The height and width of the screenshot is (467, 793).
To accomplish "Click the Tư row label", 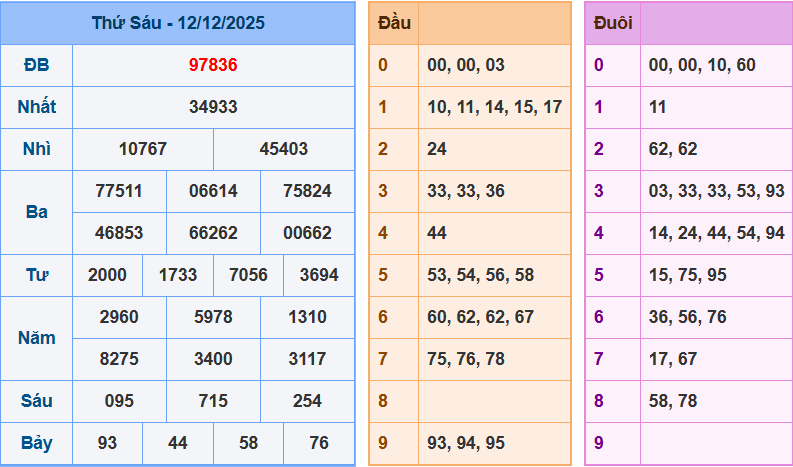I will tap(36, 275).
